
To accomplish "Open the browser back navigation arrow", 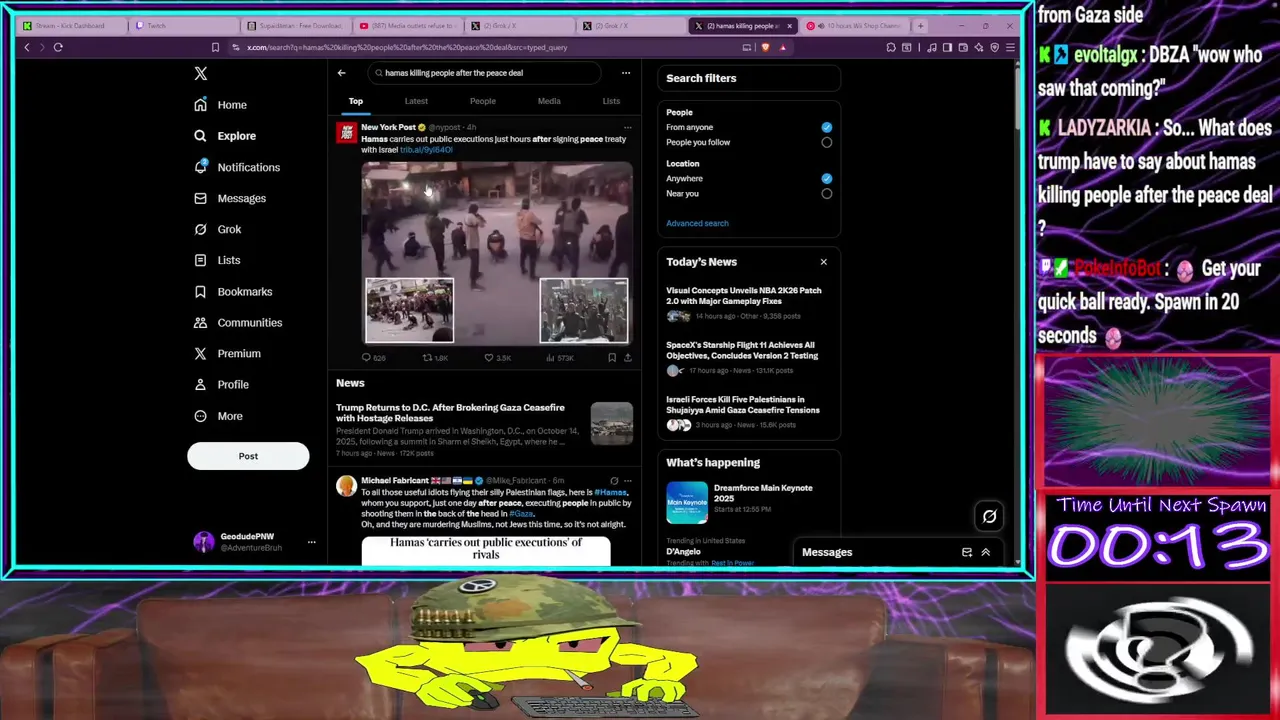I will 27,47.
